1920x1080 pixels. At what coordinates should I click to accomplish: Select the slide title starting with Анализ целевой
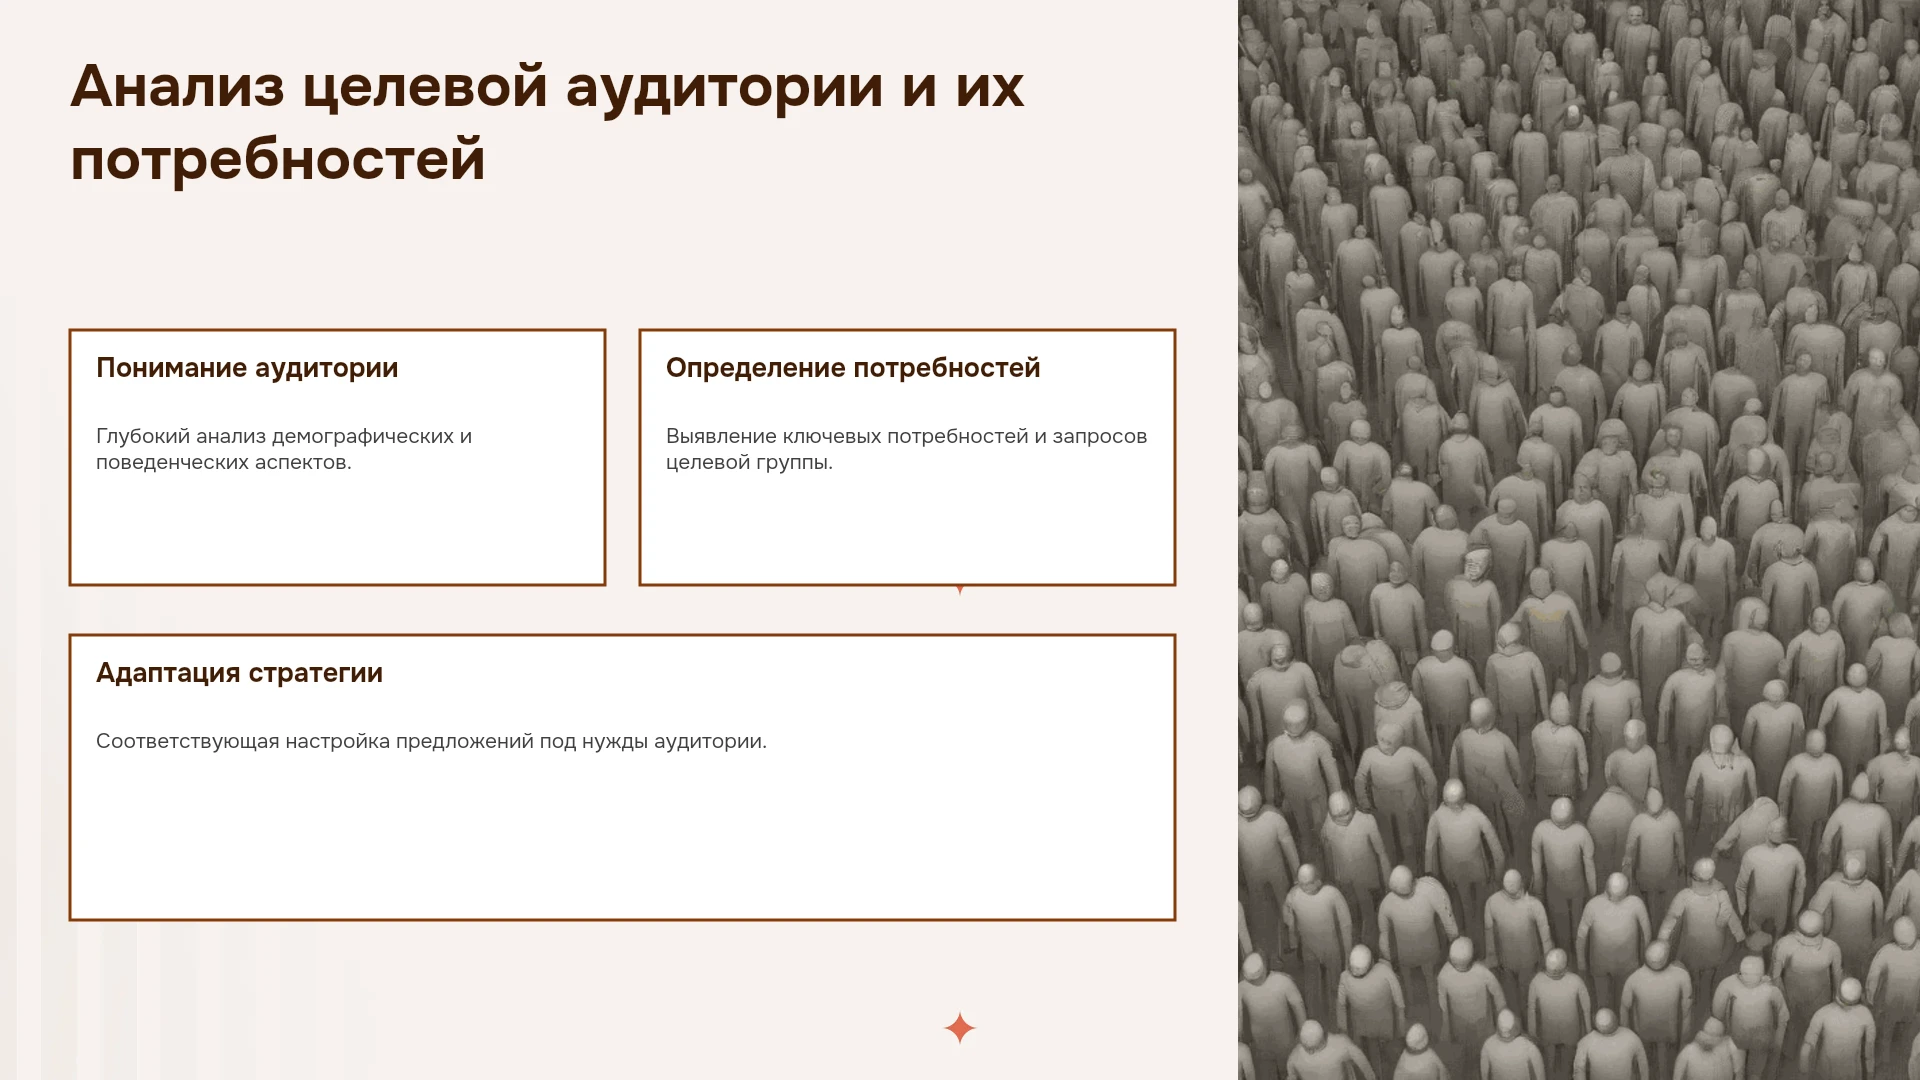(547, 122)
